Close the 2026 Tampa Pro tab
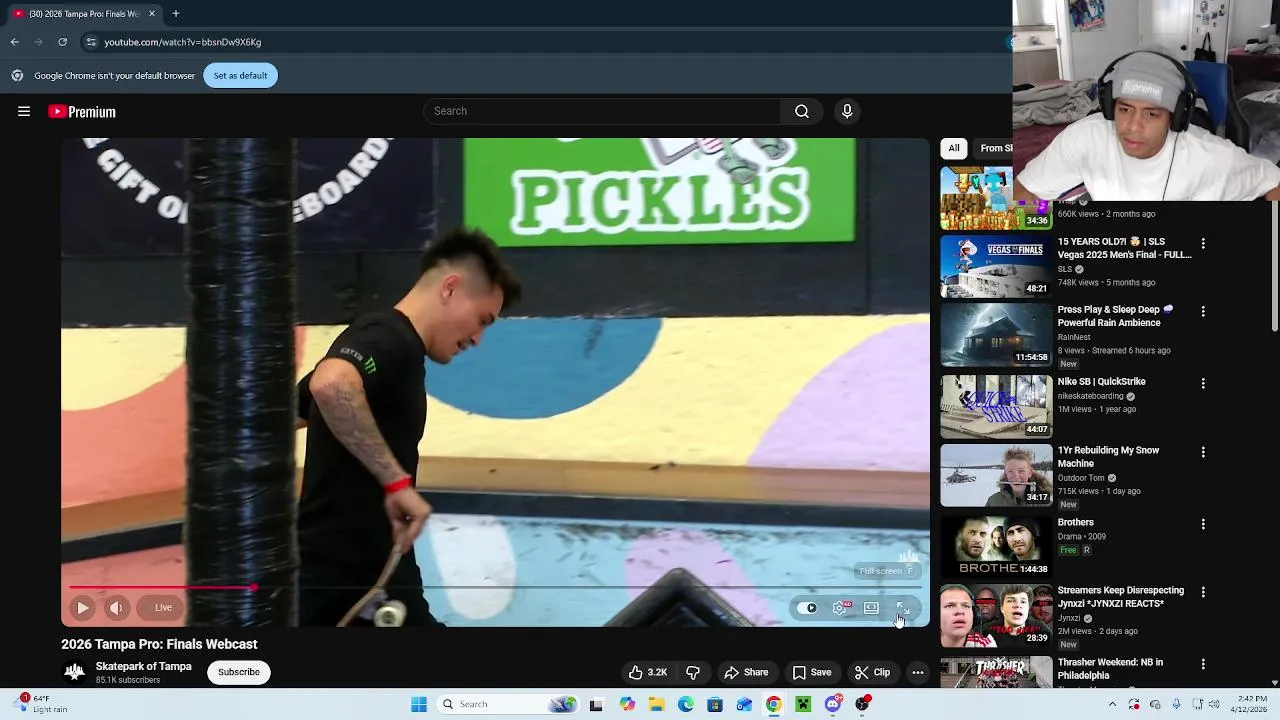Viewport: 1280px width, 720px height. (x=152, y=14)
